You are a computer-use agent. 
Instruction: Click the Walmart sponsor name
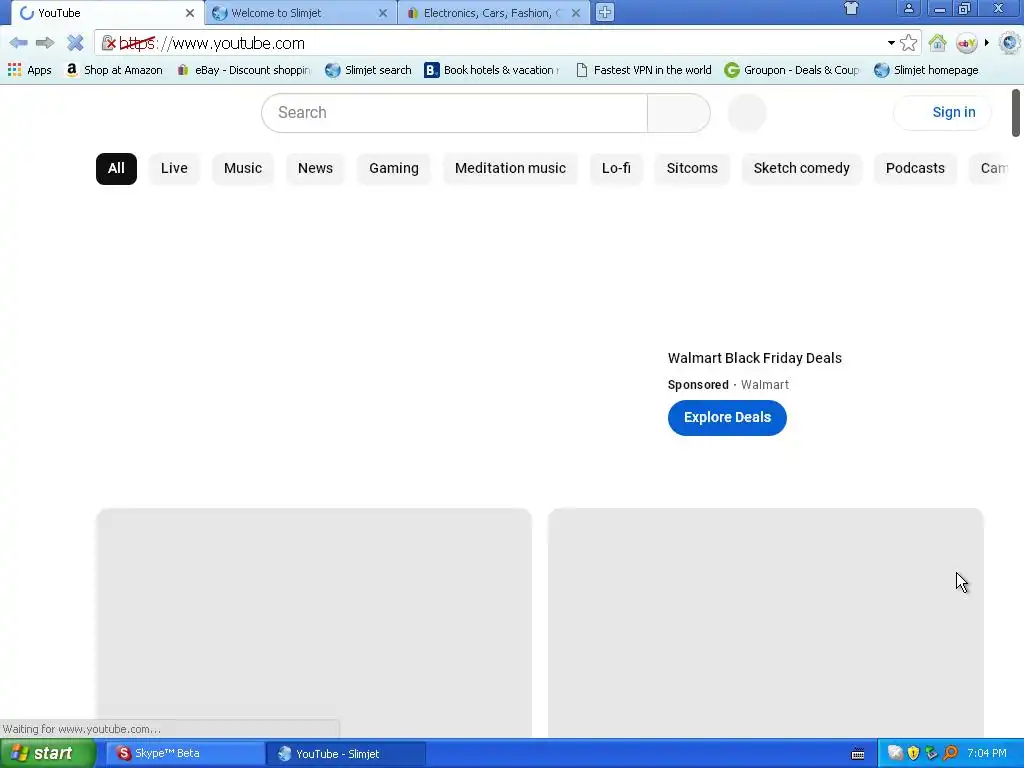click(765, 385)
